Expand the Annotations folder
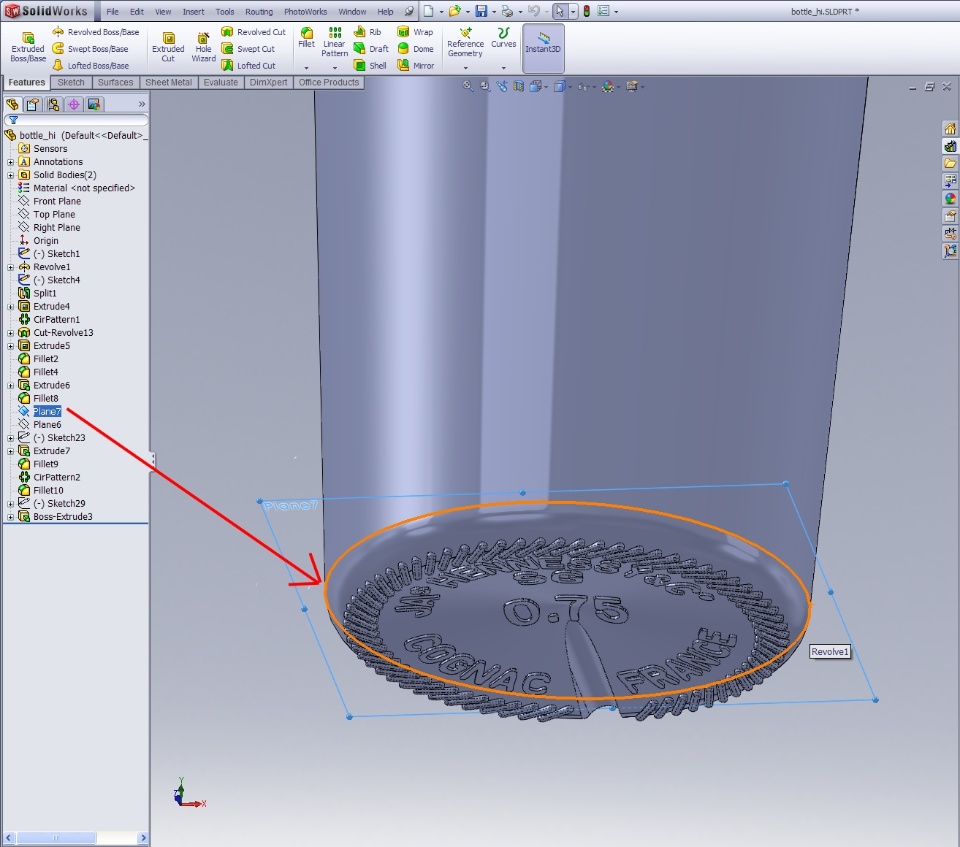The image size is (960, 847). 10,162
